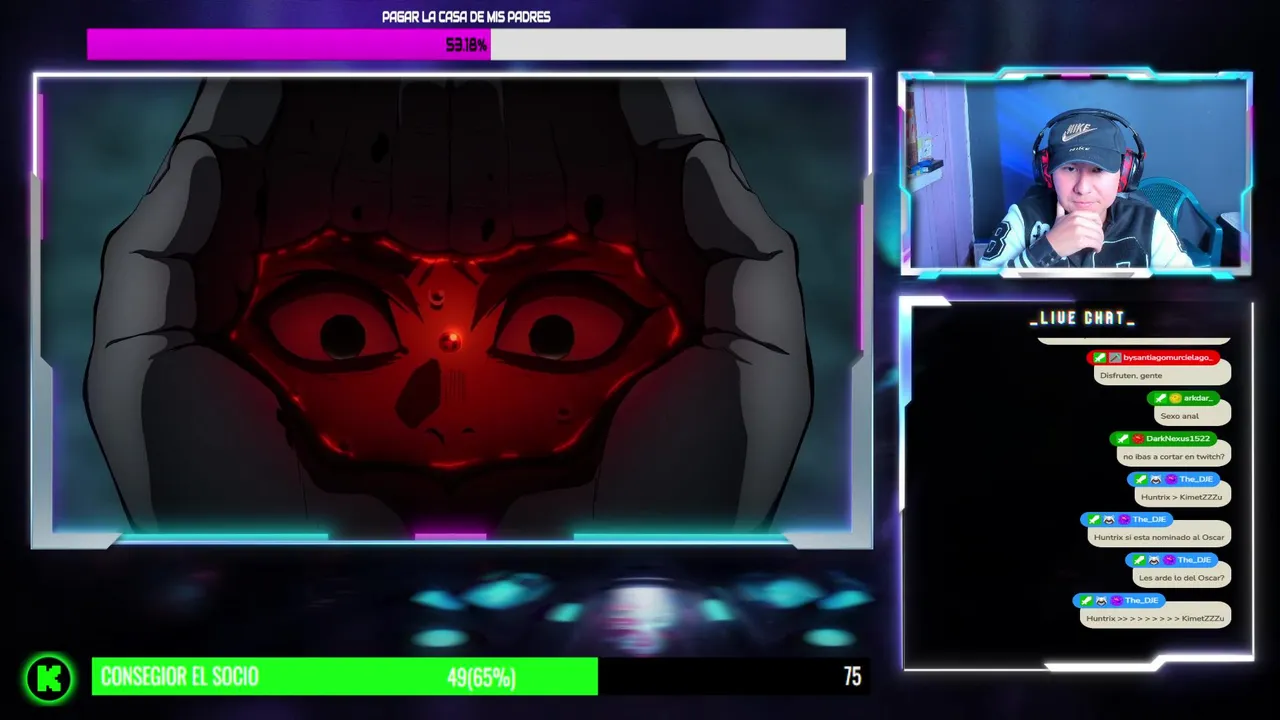The image size is (1280, 720).
Task: Click the '49(65%)' subscriber count text
Action: click(x=481, y=678)
